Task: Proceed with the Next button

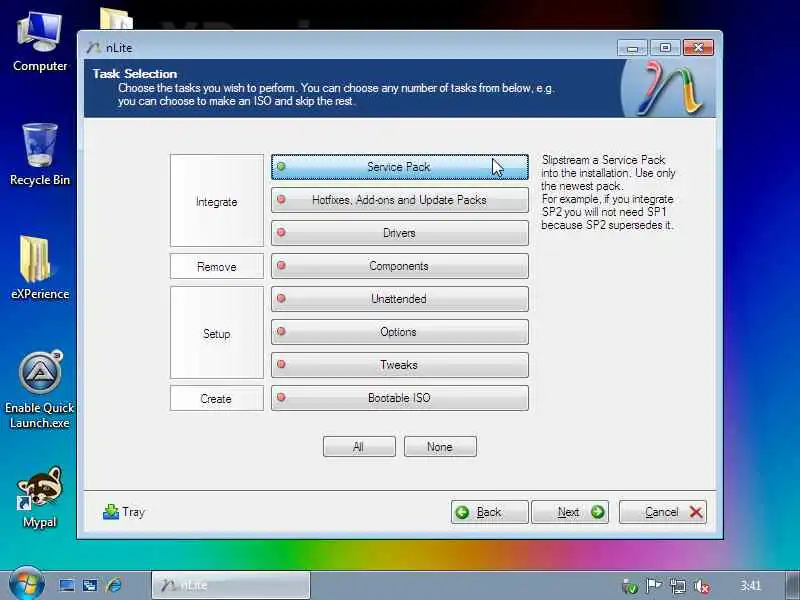Action: (x=570, y=512)
